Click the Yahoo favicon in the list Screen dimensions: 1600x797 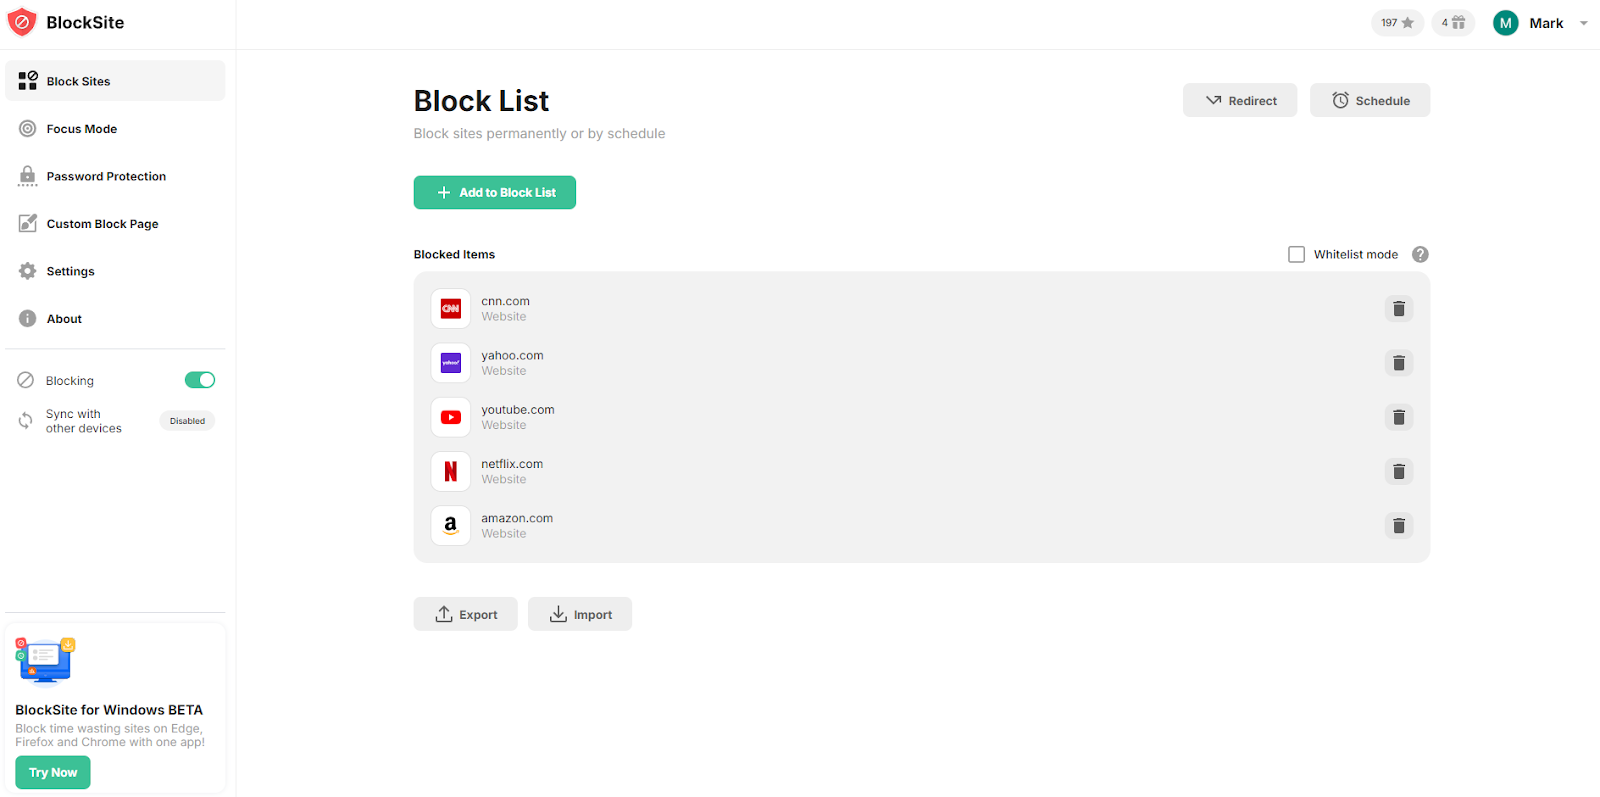coord(451,363)
